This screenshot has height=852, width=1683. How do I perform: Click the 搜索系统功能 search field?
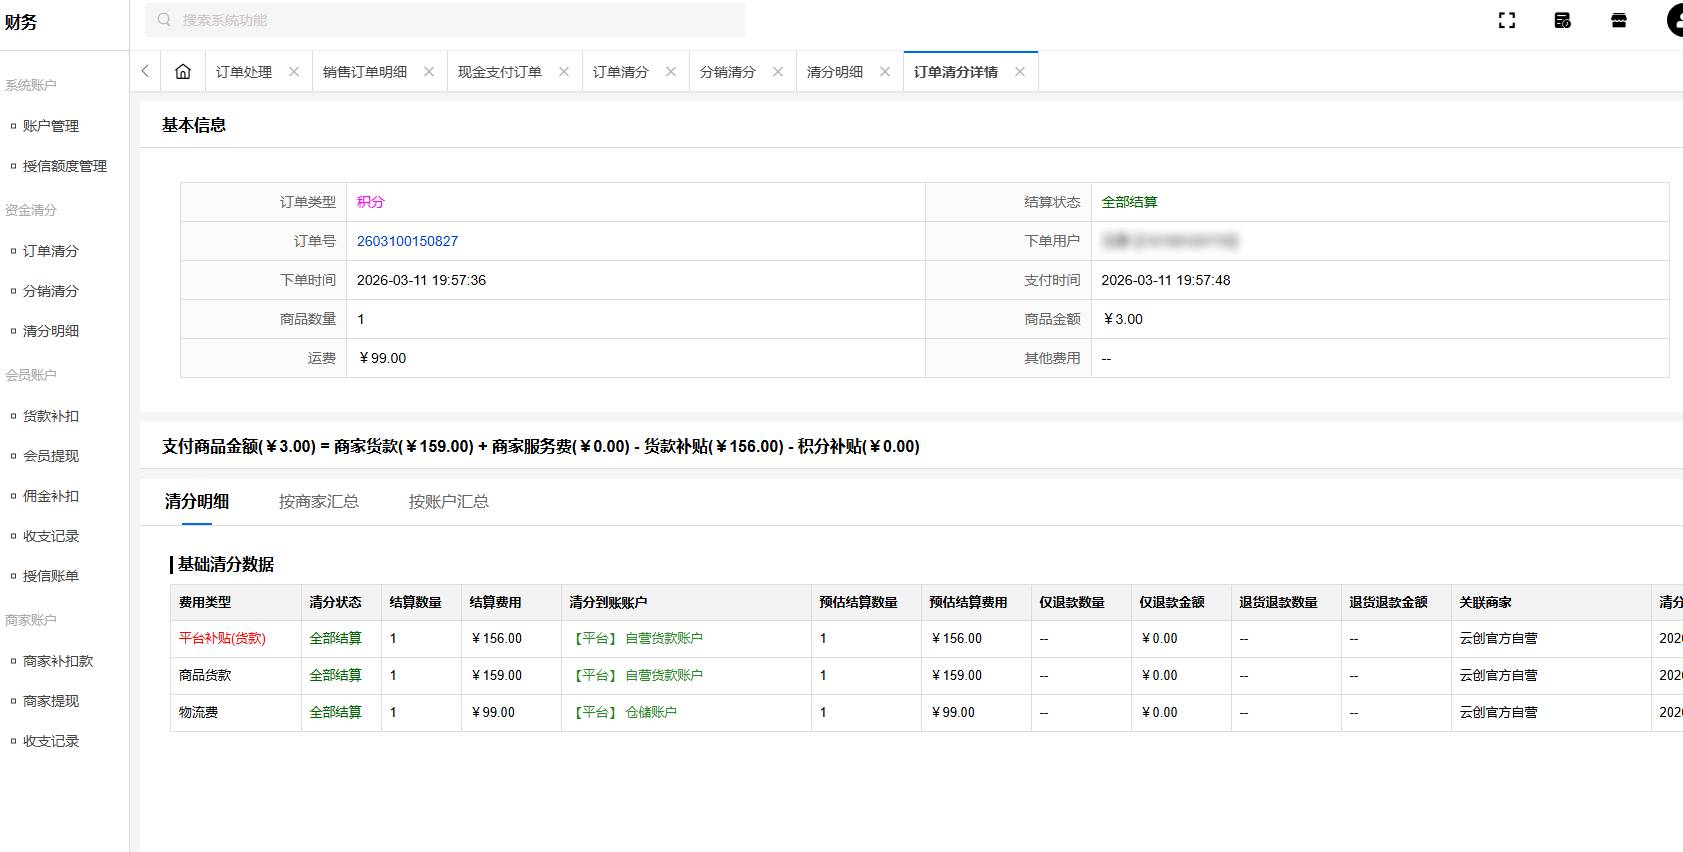tap(445, 20)
